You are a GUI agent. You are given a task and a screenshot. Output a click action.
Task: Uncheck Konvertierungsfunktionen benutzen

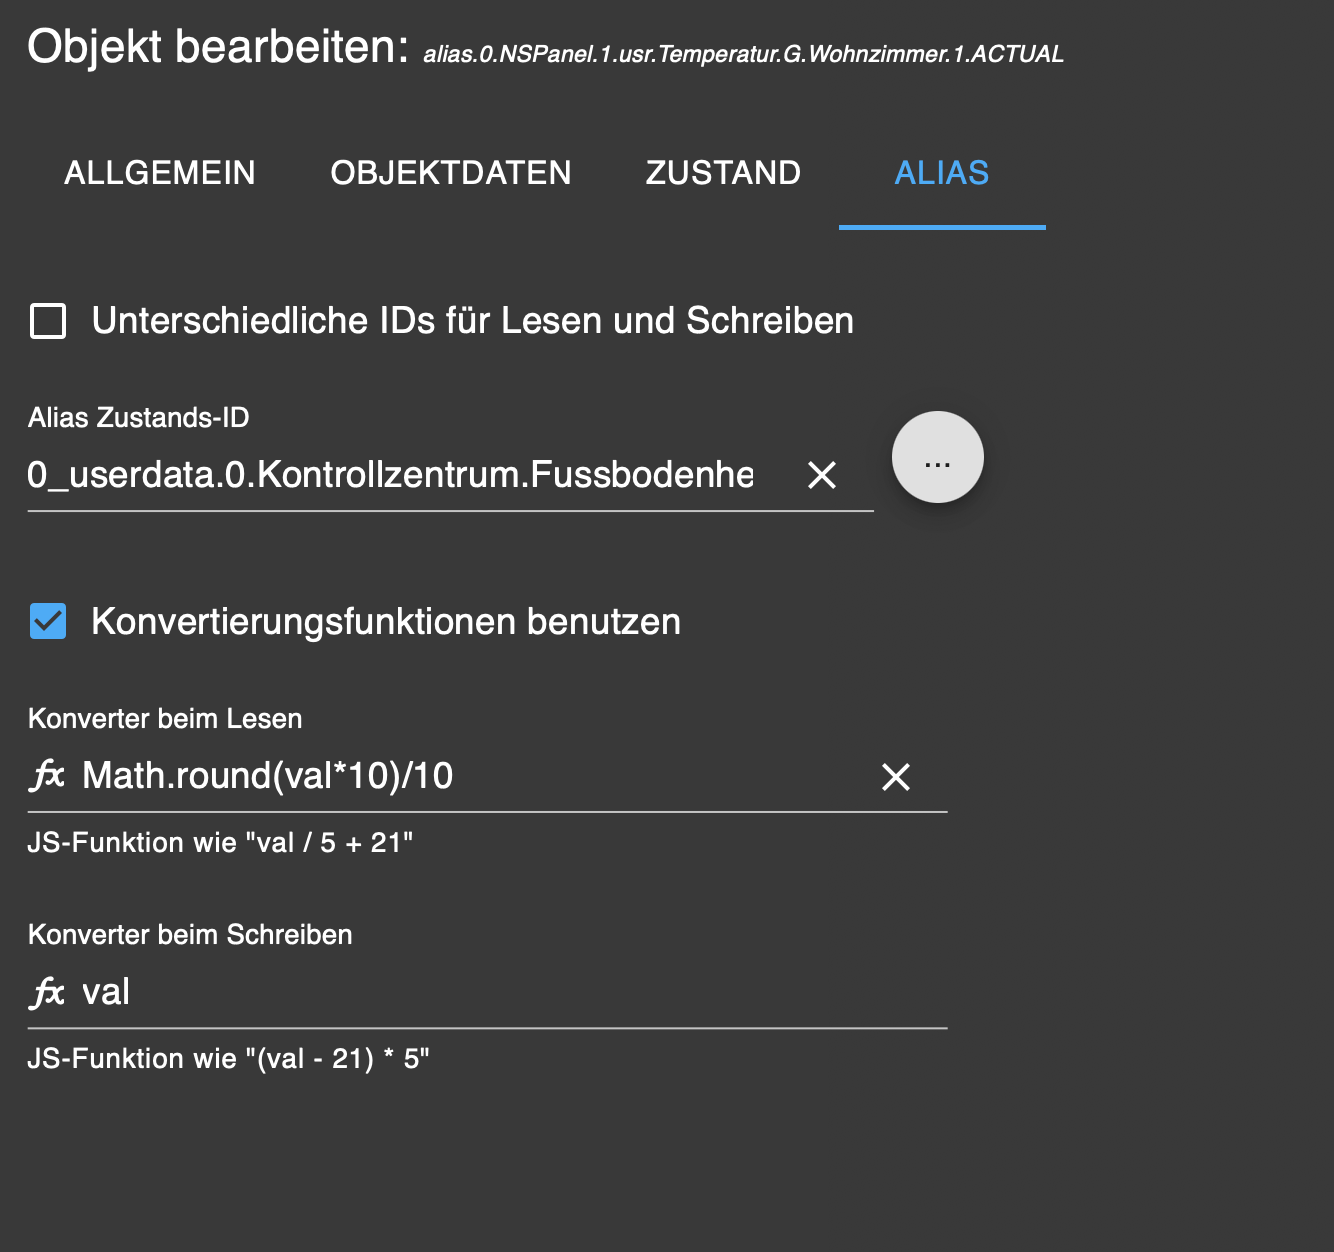(48, 621)
